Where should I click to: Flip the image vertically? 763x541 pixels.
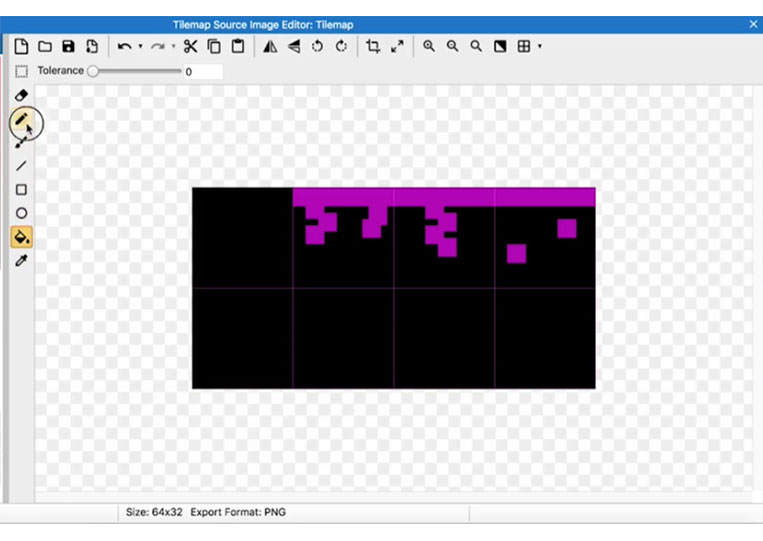pos(294,47)
